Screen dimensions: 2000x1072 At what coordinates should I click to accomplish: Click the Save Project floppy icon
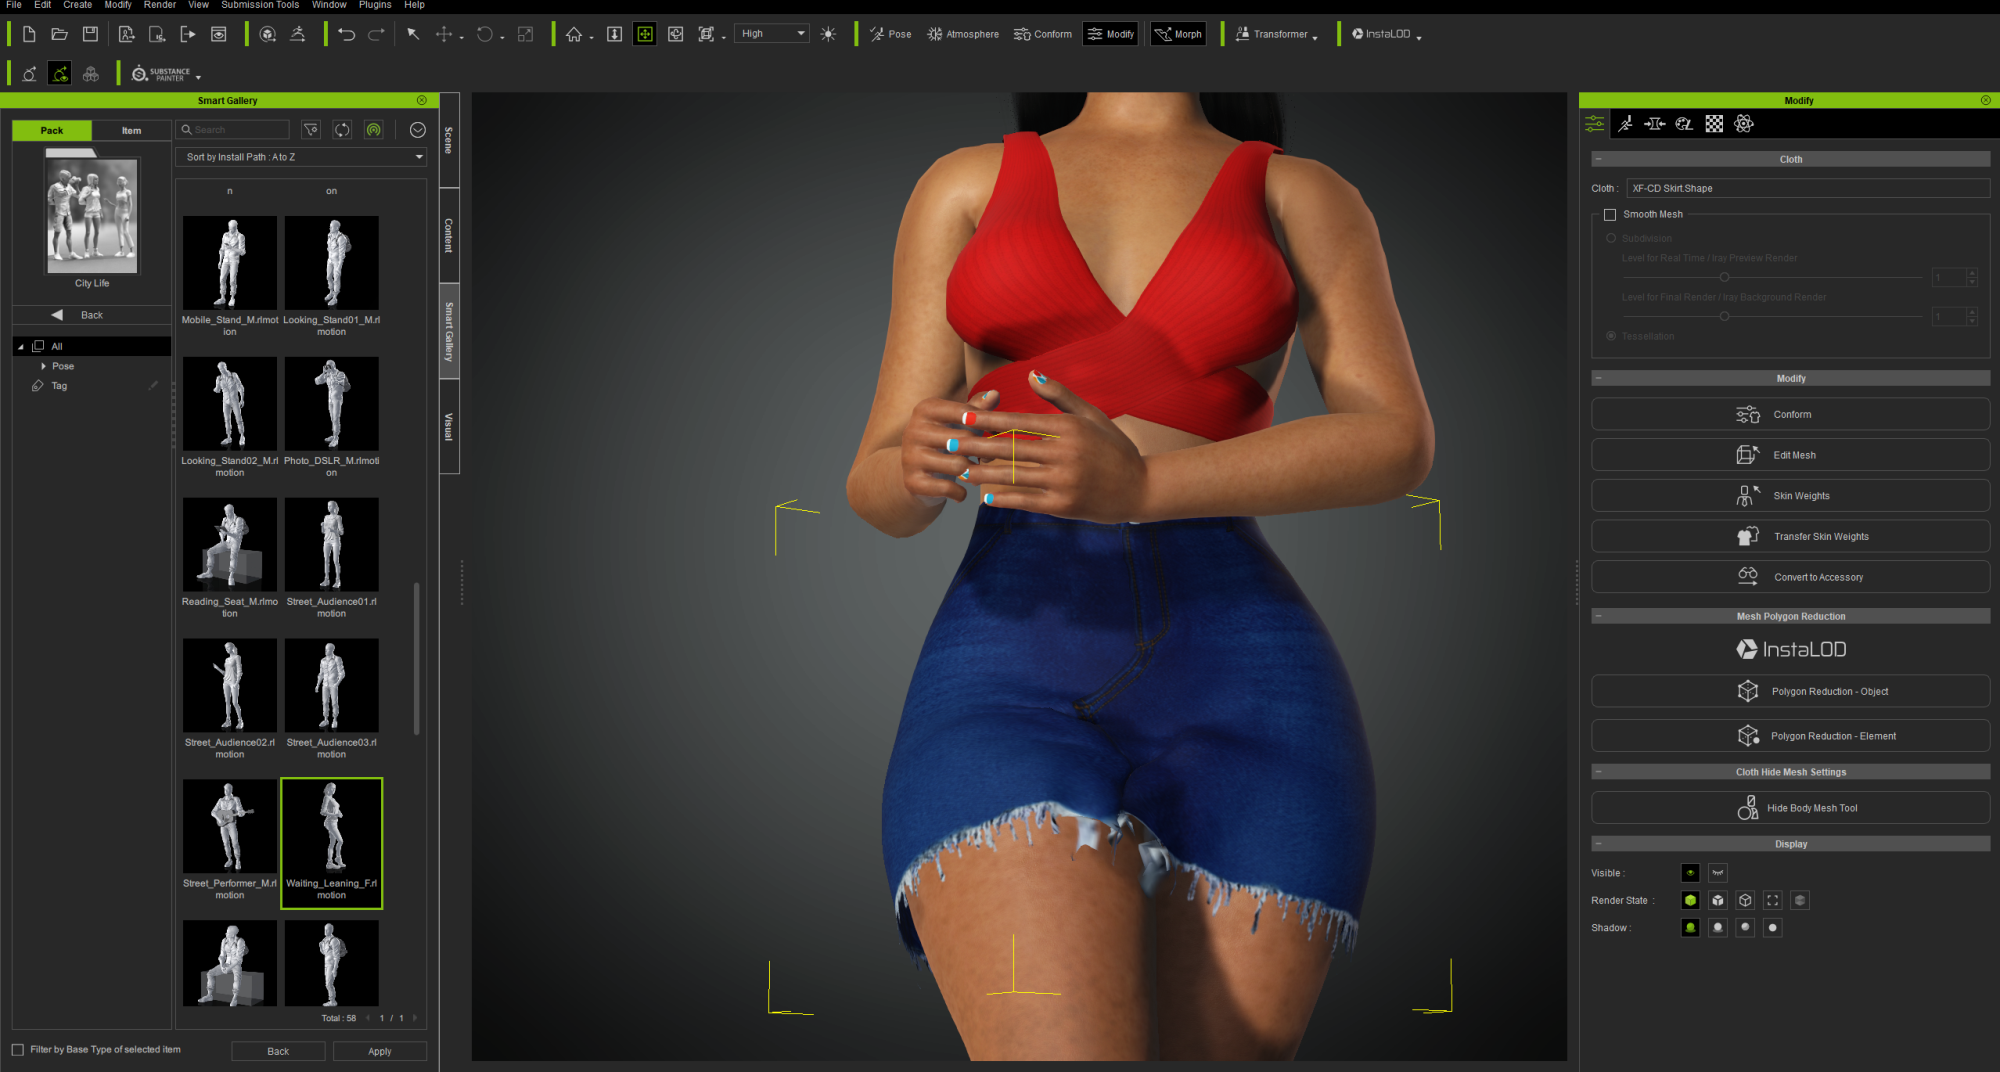90,34
